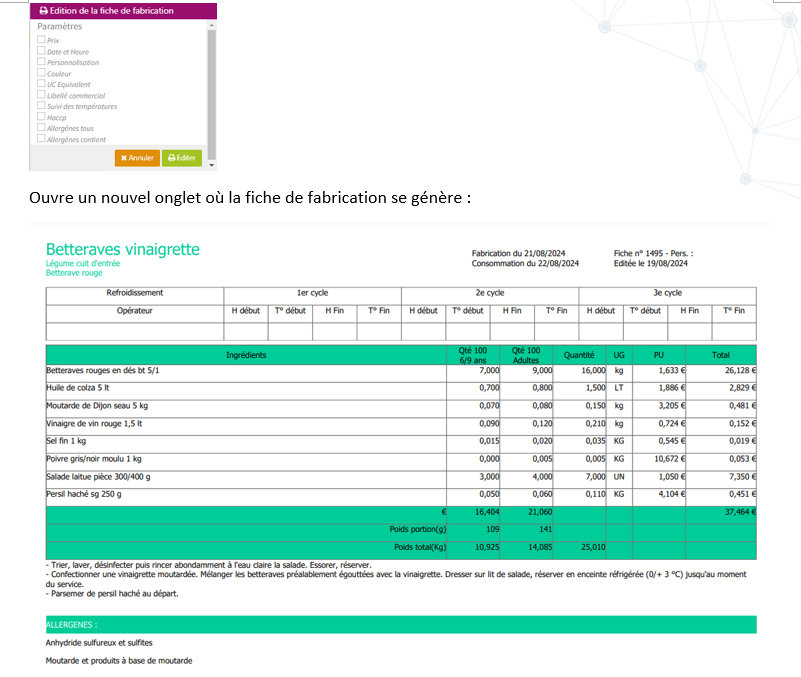Click the Refroidissement header cell
Viewport: 801px width, 677px height.
point(135,296)
